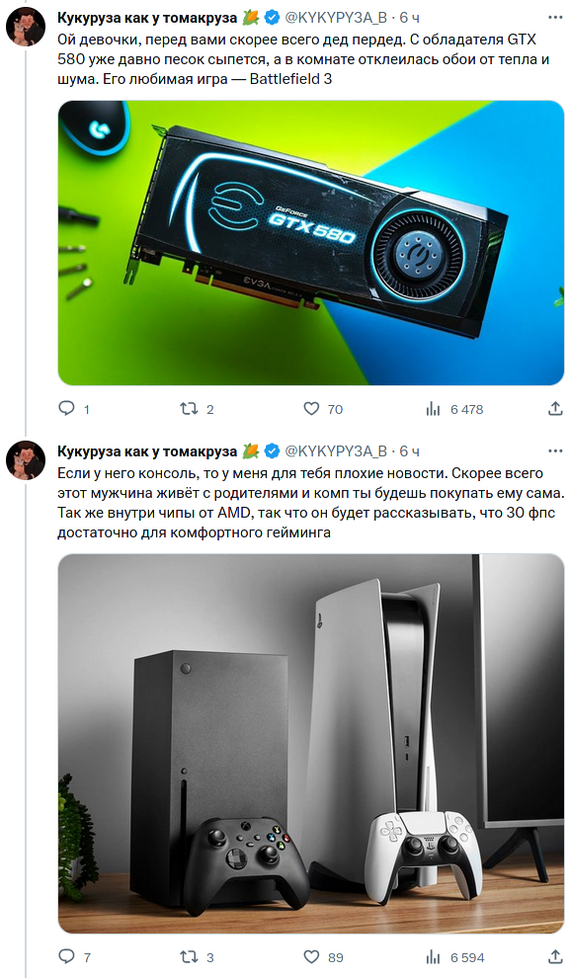Screen dimensions: 570x978
Task: Share the console tweet
Action: click(x=555, y=956)
